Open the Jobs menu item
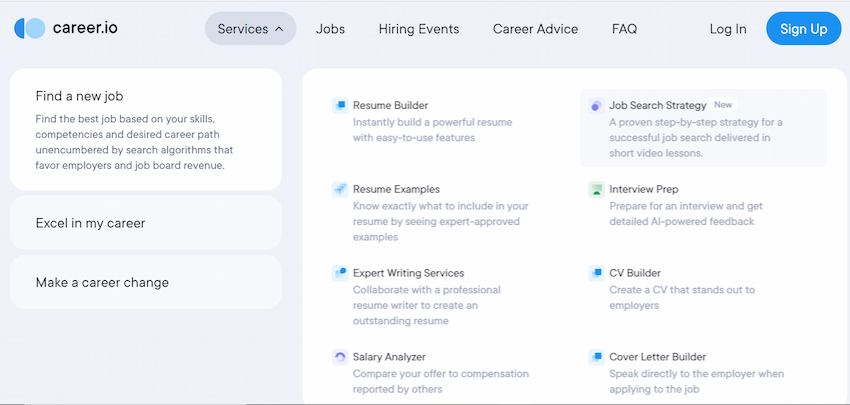This screenshot has height=405, width=850. pos(330,29)
